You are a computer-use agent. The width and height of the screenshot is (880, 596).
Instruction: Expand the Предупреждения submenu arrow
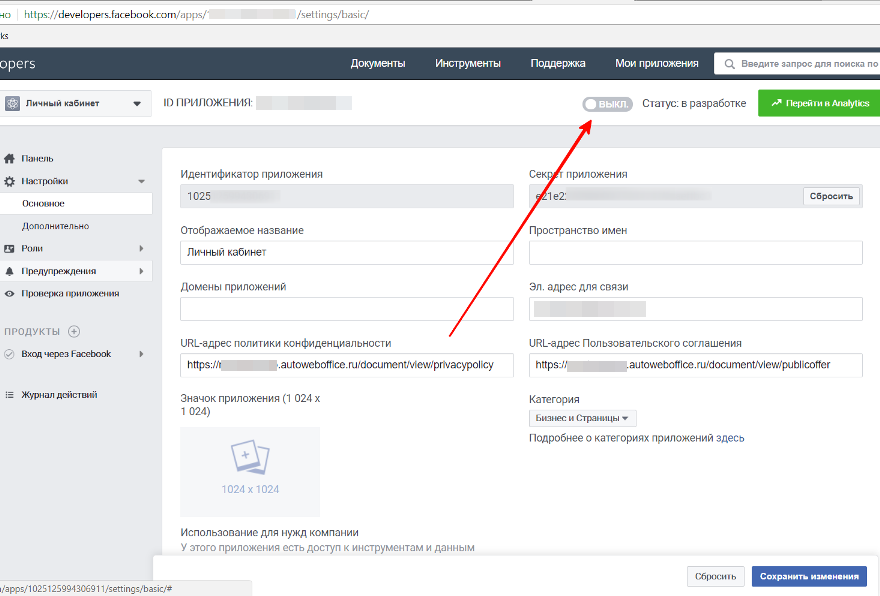[141, 271]
